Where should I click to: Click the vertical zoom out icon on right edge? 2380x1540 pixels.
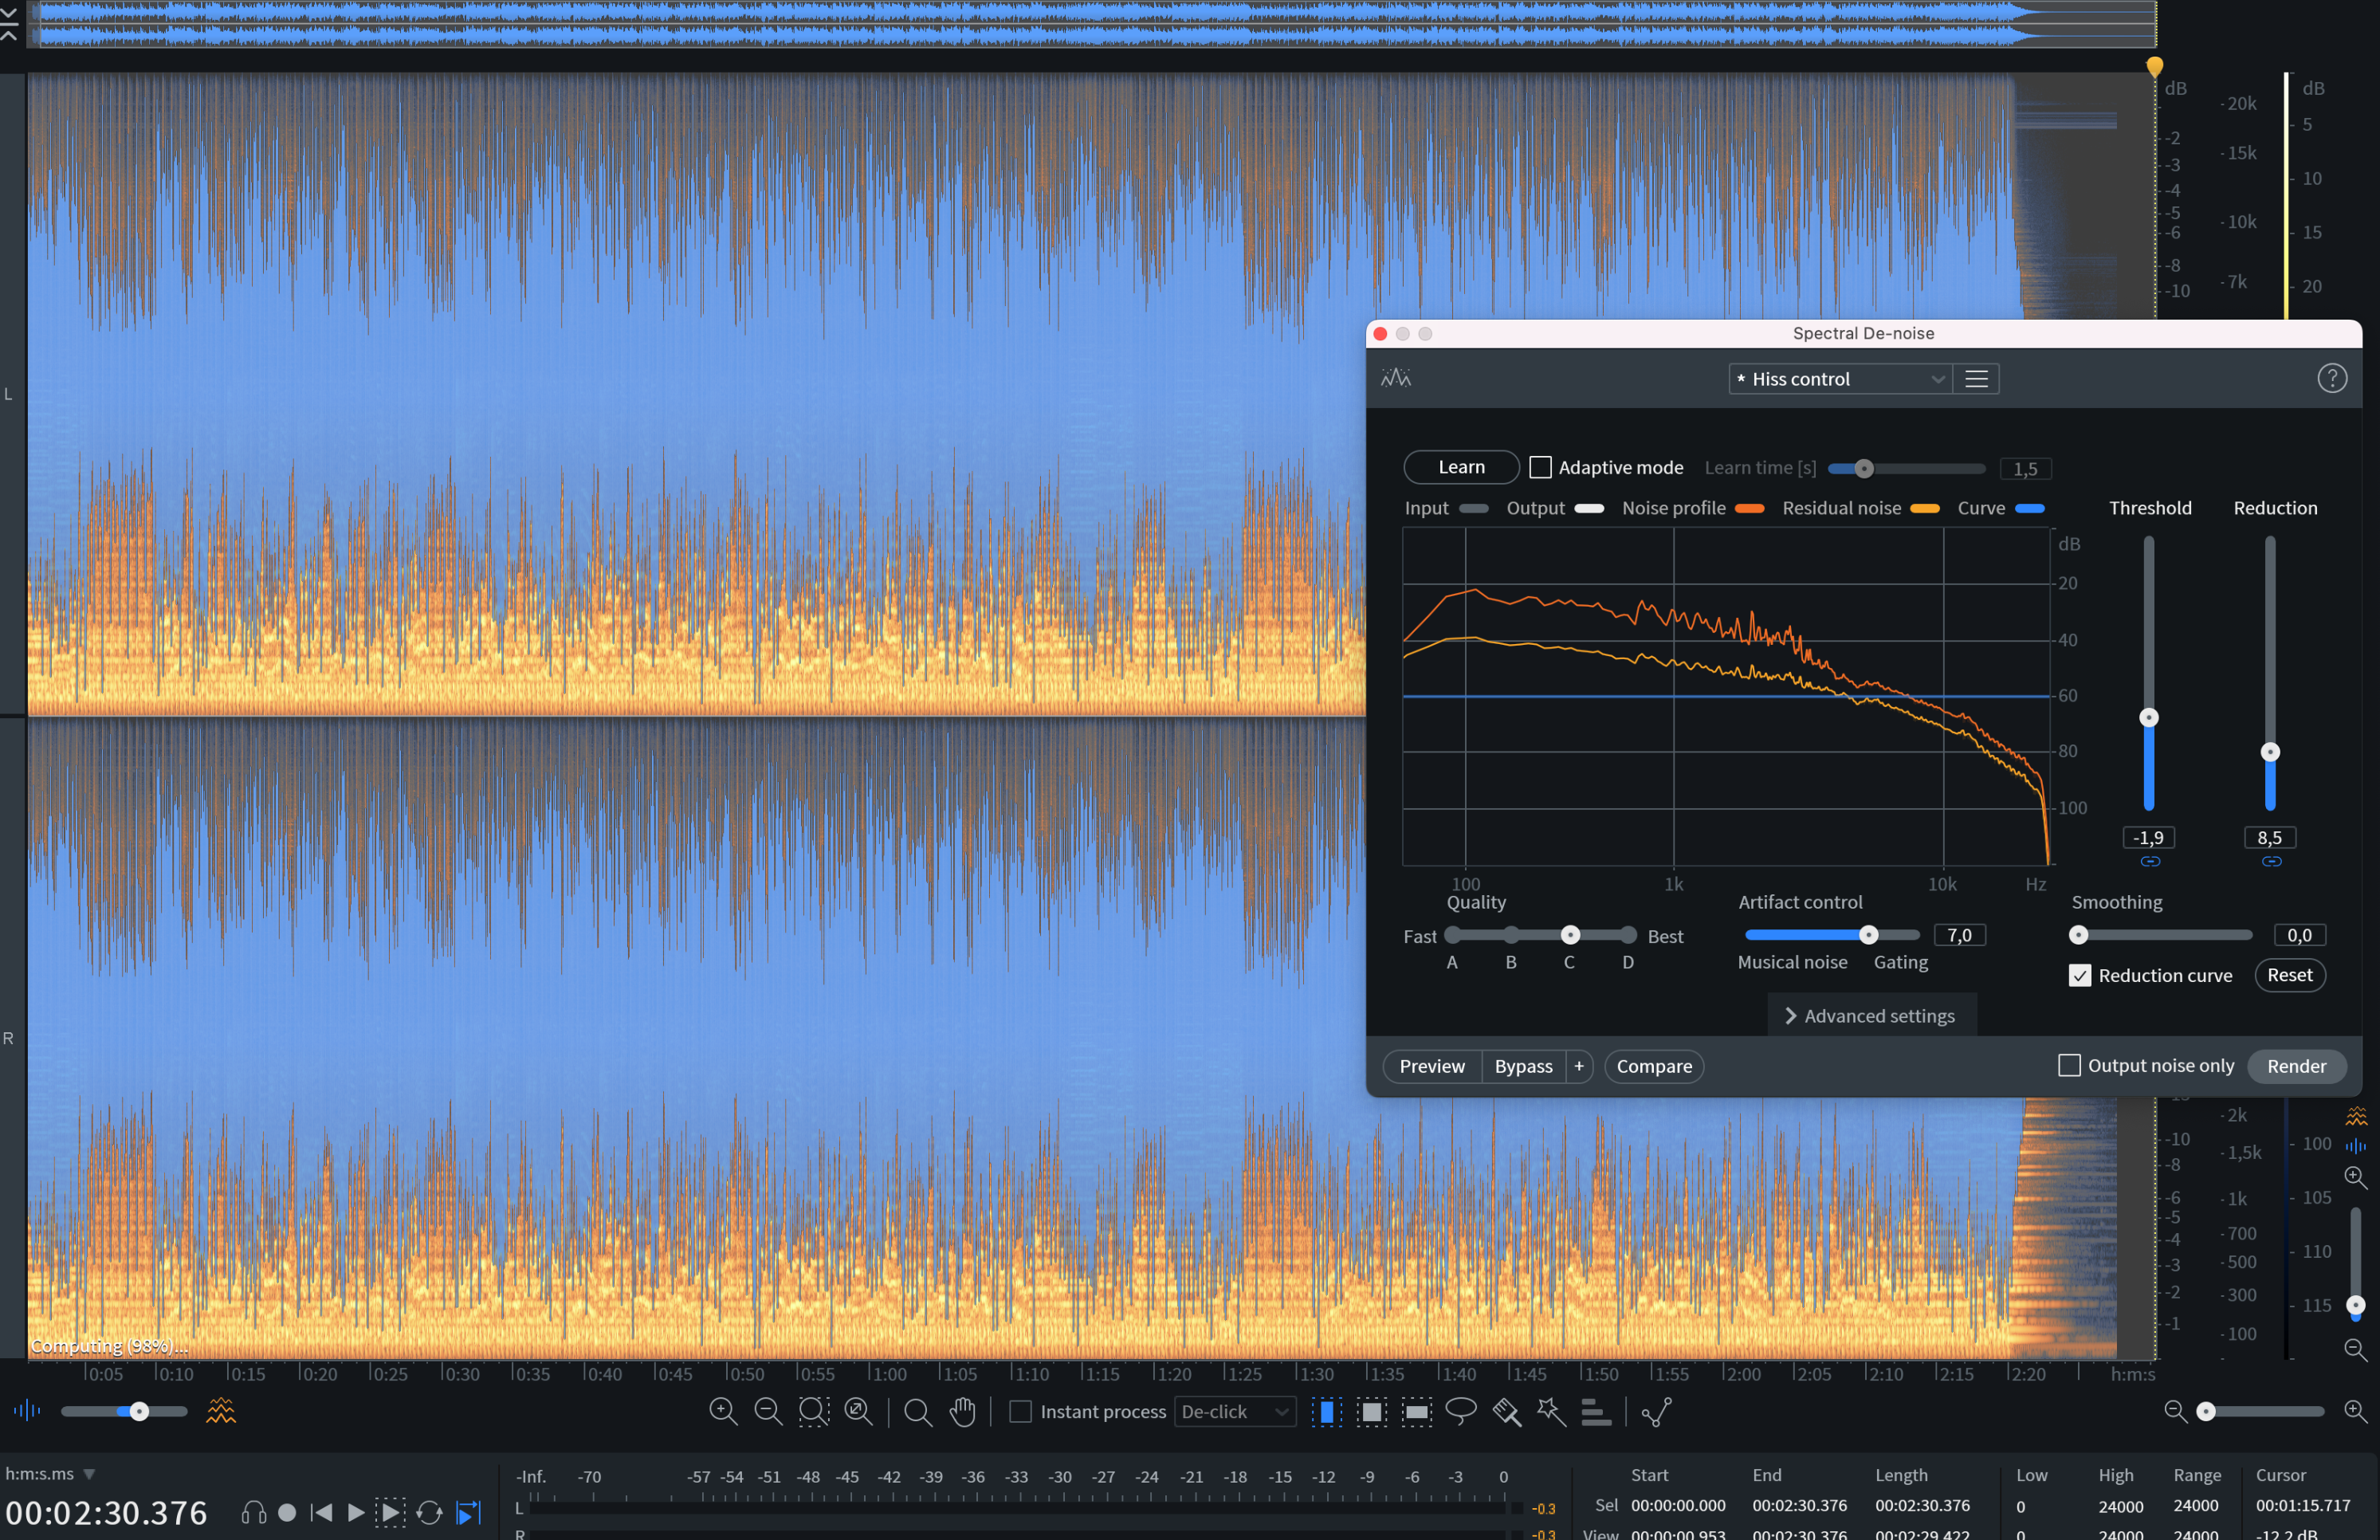(x=2356, y=1349)
